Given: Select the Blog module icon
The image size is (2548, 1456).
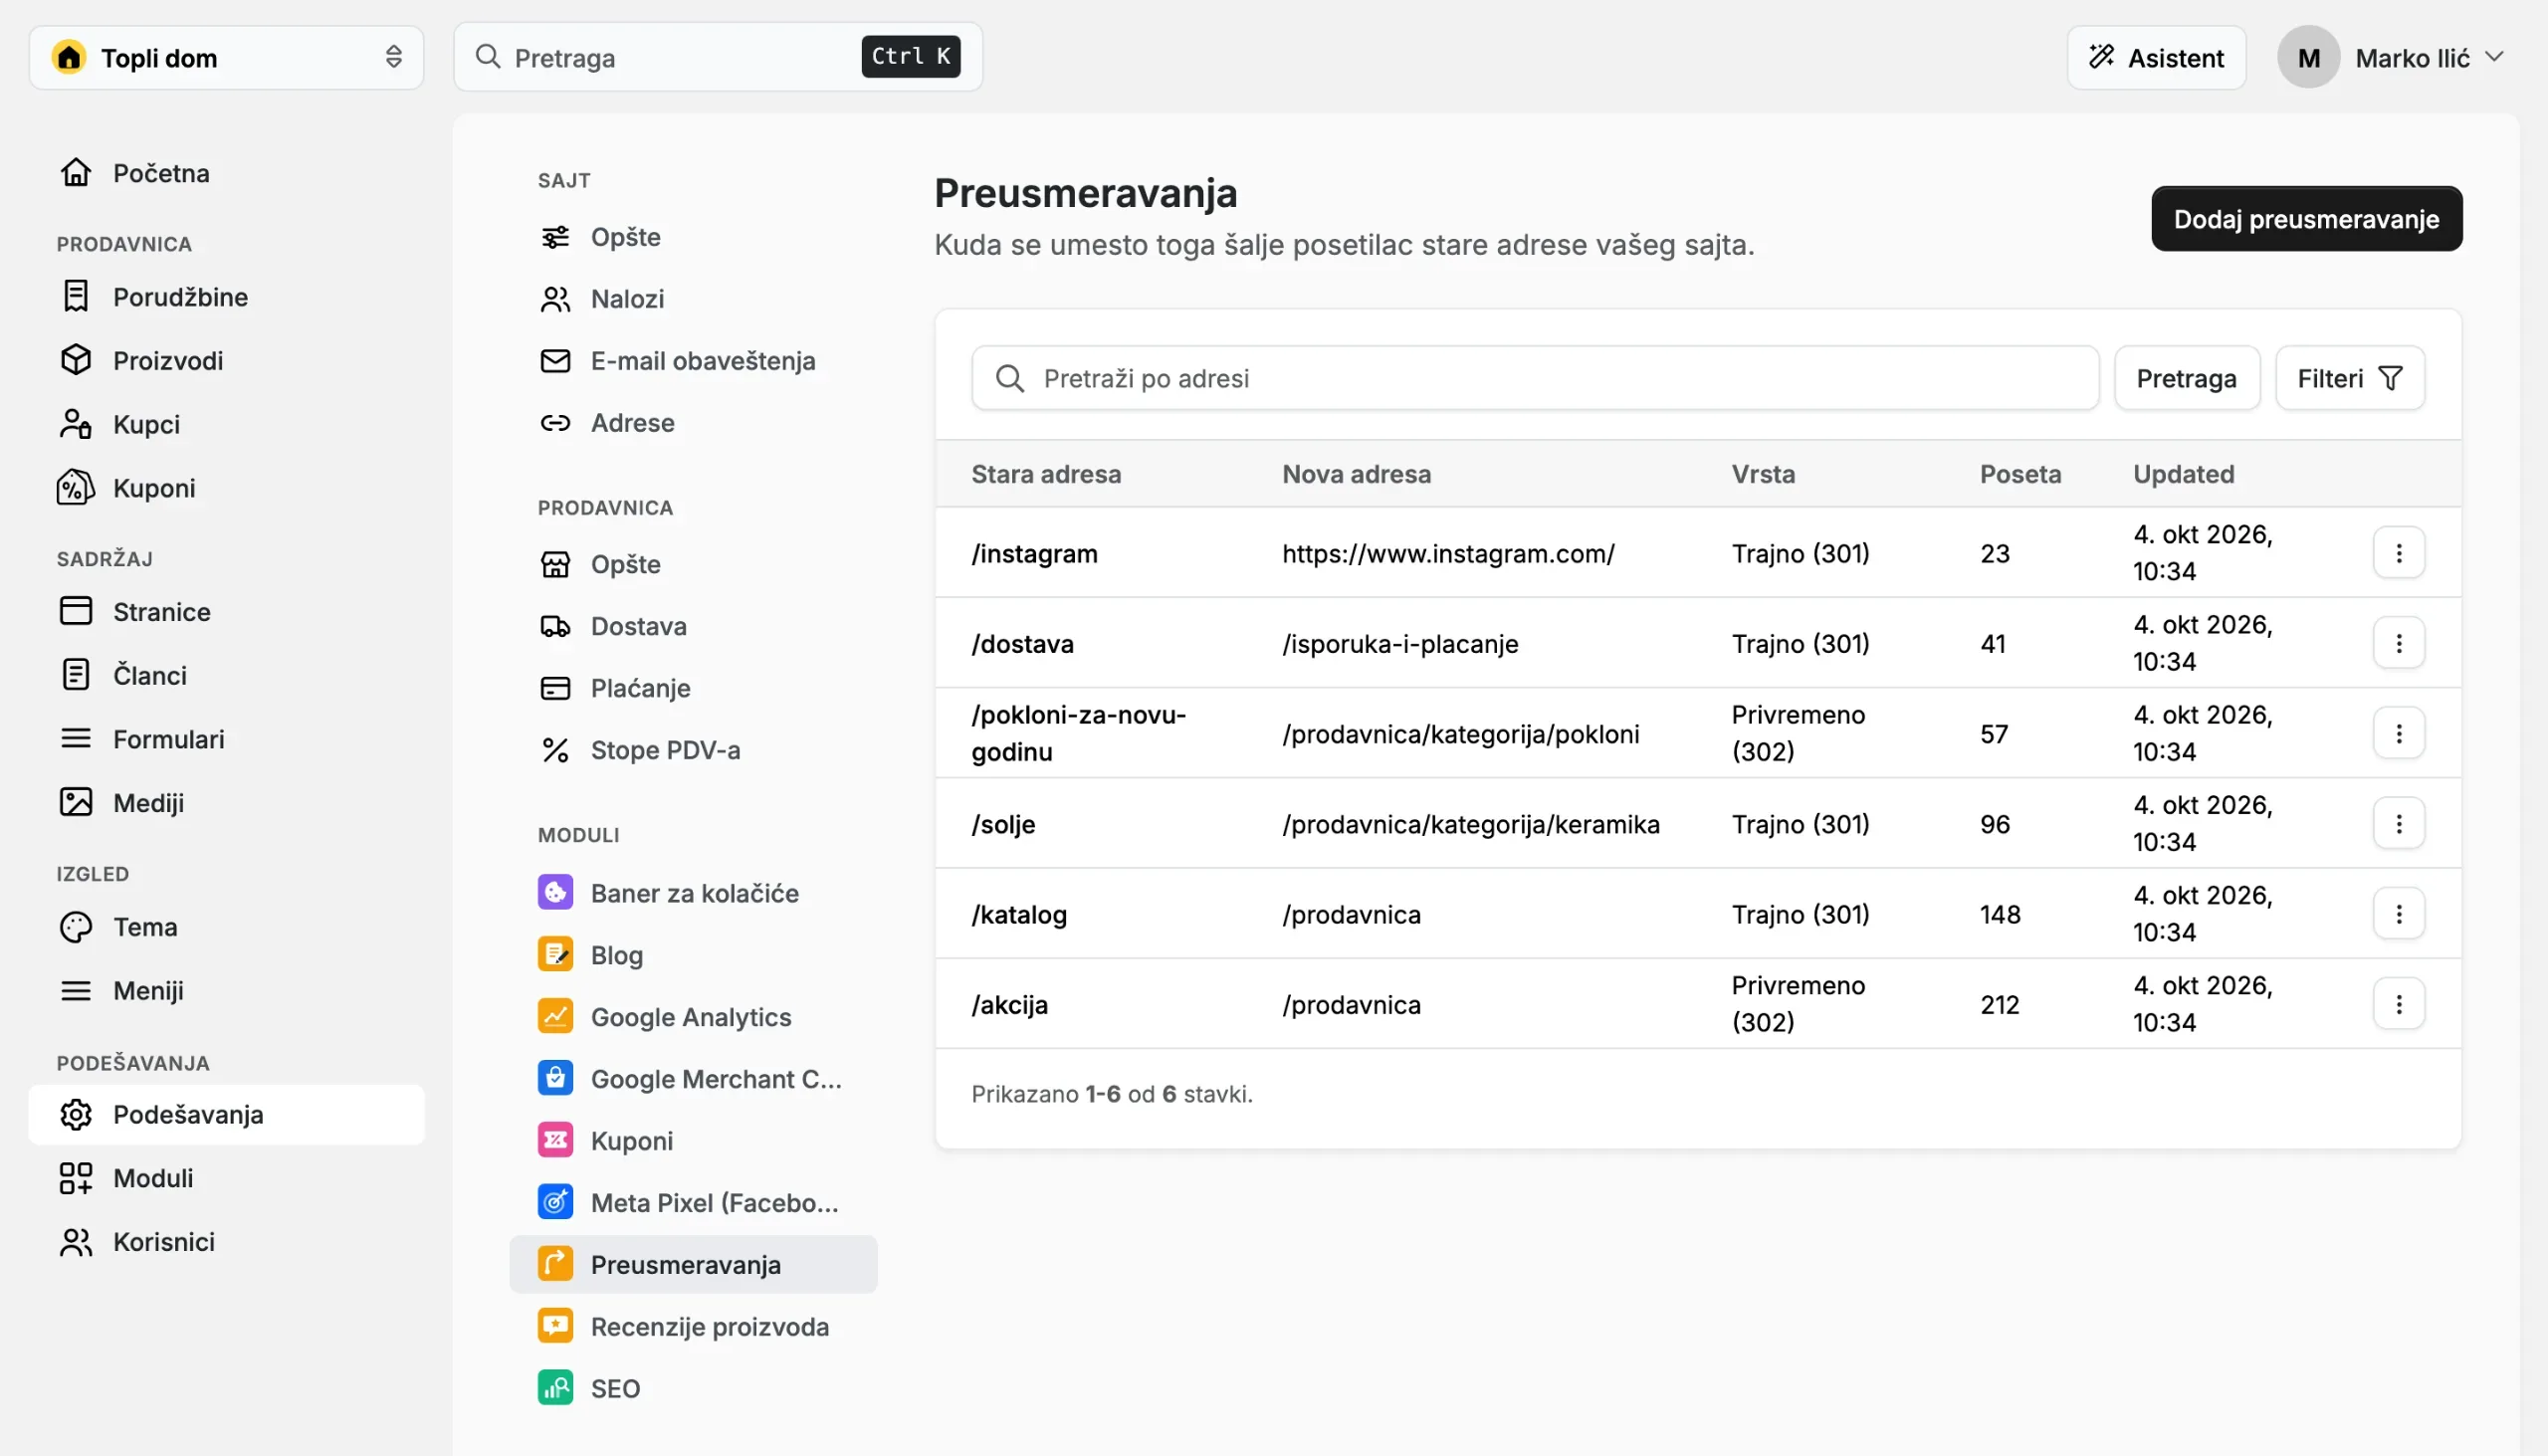Looking at the screenshot, I should (555, 954).
